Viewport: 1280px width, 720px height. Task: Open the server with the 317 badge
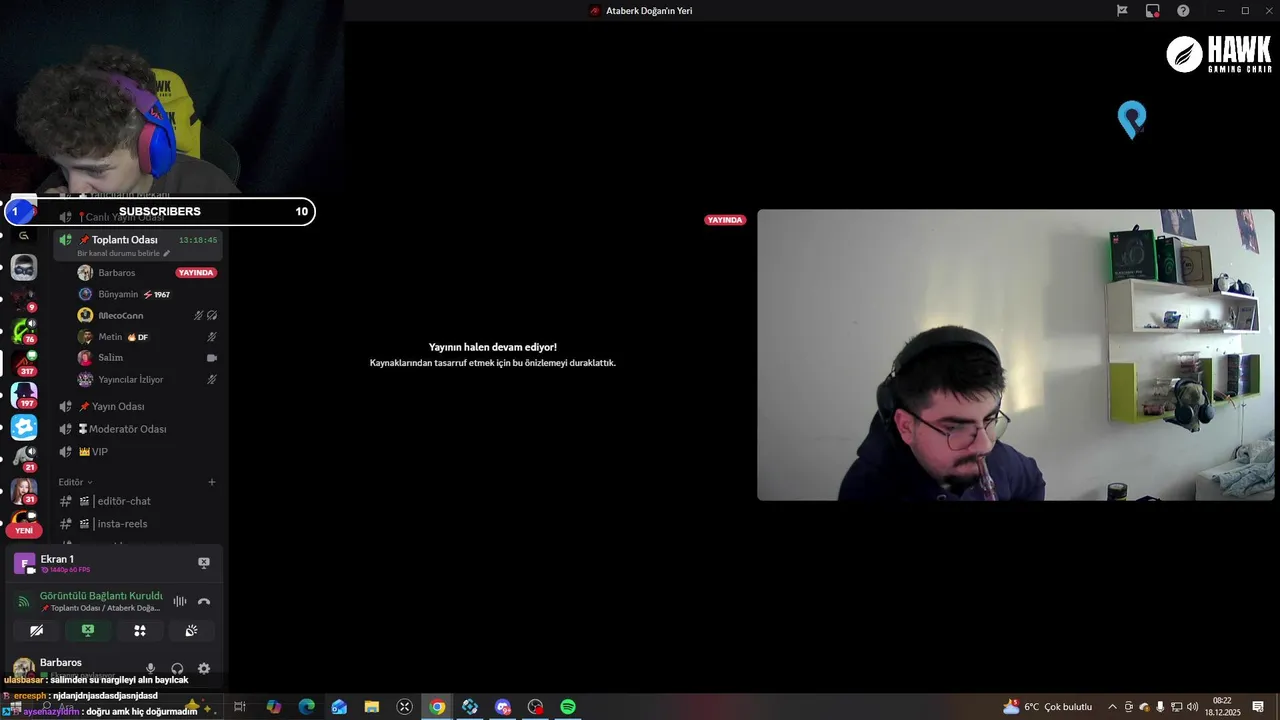[24, 361]
